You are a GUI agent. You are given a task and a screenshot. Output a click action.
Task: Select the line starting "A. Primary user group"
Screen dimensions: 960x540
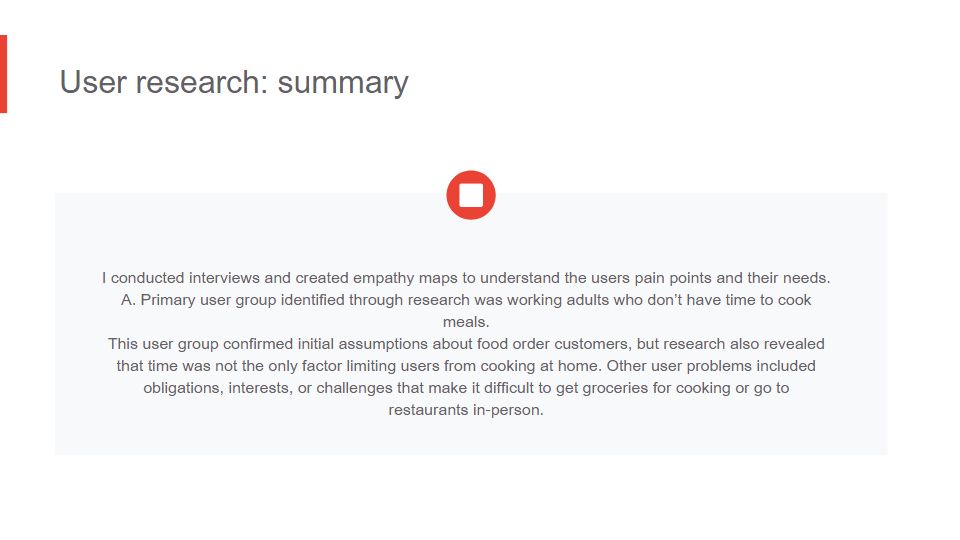[x=466, y=300]
